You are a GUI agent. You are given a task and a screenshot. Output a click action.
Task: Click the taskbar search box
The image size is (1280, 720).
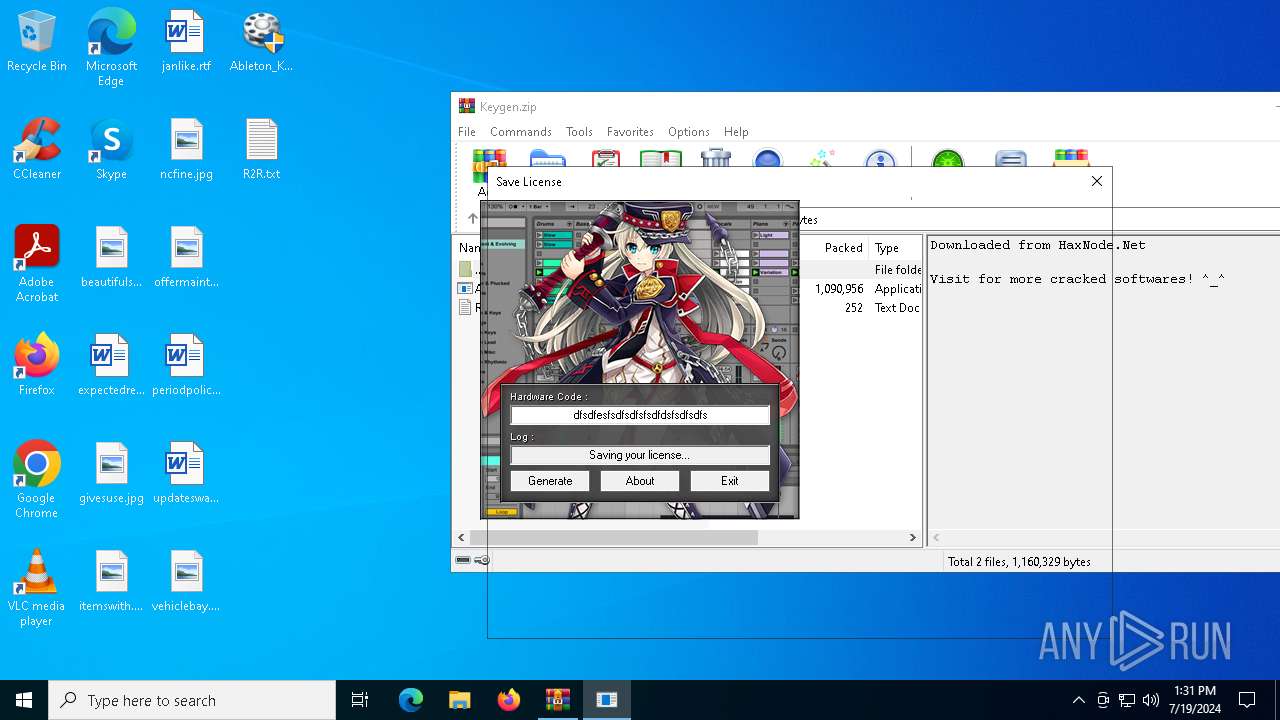[192, 700]
